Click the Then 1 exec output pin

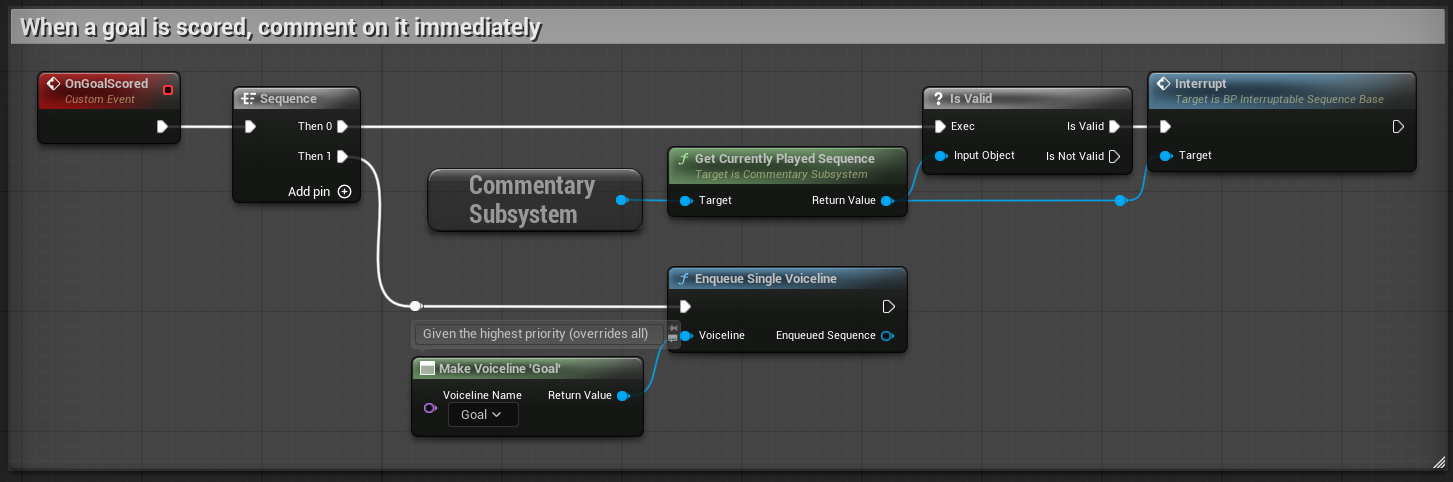tap(342, 156)
